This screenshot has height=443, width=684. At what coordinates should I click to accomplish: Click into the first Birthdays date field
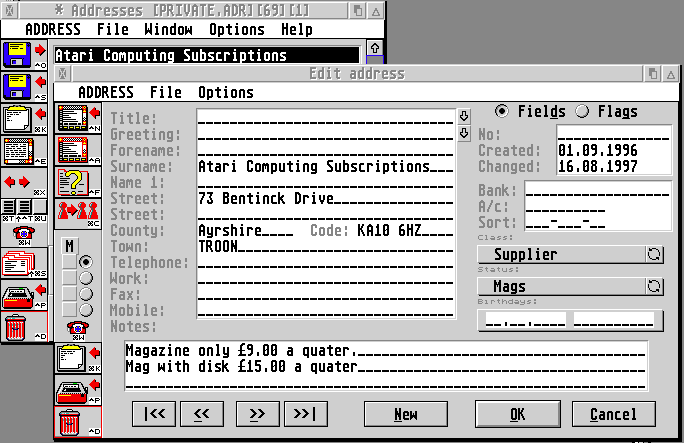pos(526,320)
